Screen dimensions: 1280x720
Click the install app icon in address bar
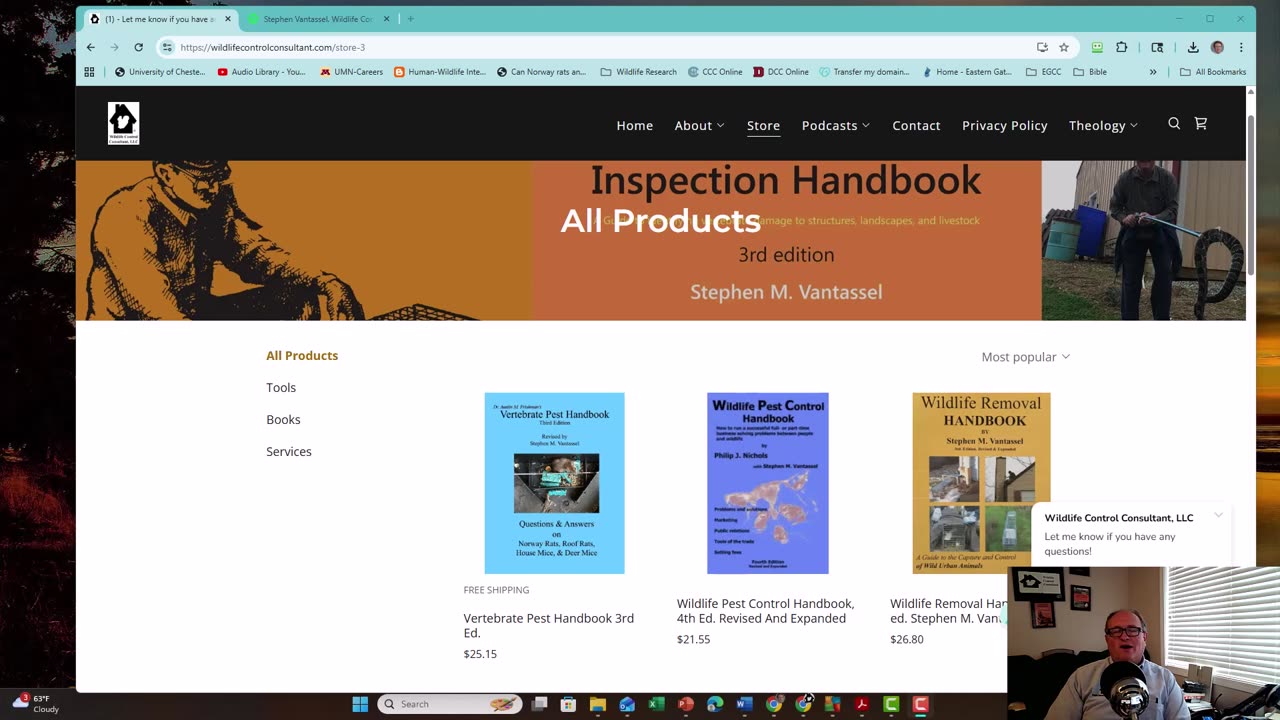[1042, 47]
